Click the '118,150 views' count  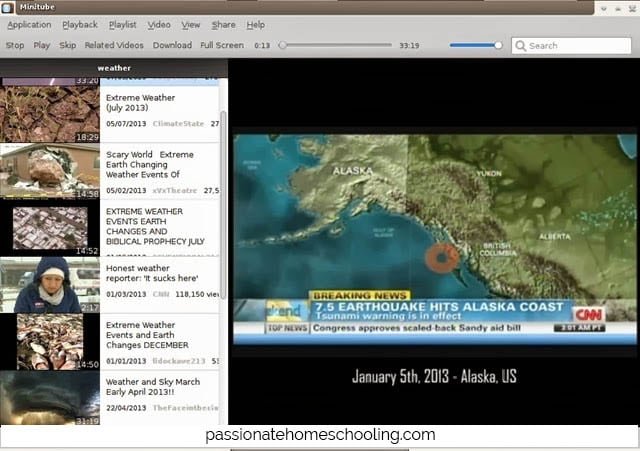197,294
